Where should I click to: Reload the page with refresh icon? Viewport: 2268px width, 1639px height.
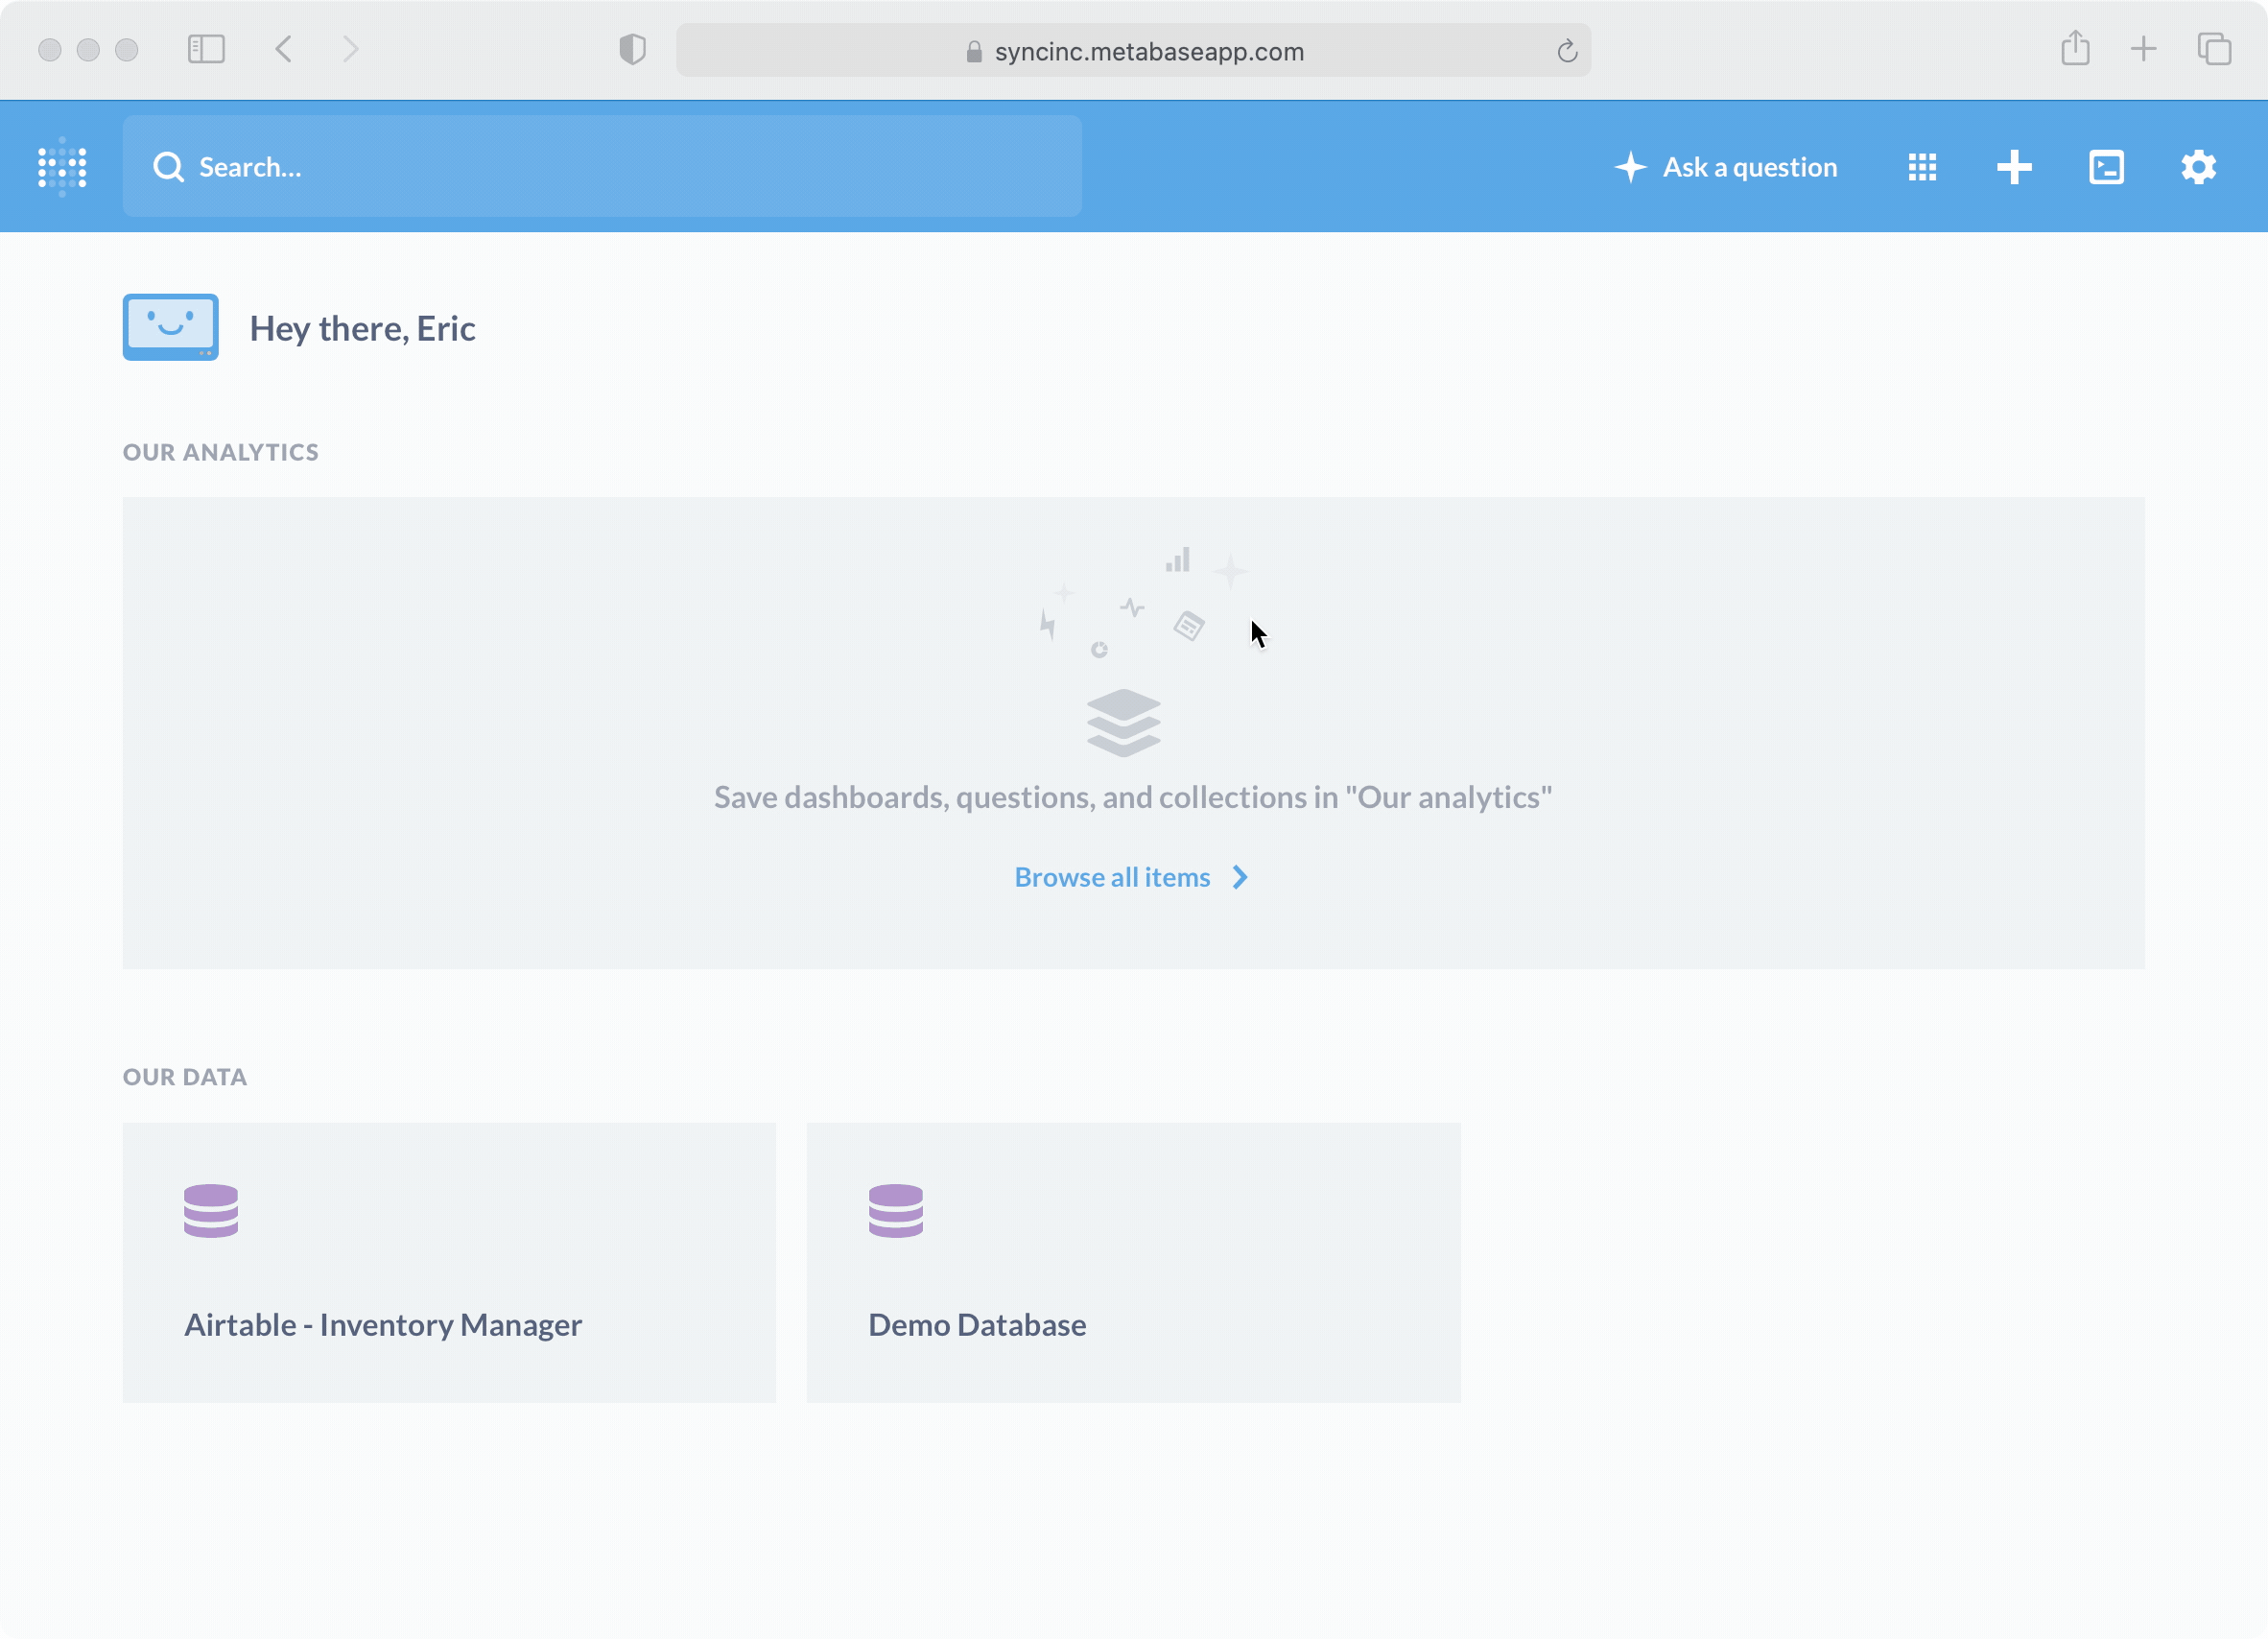click(1566, 50)
